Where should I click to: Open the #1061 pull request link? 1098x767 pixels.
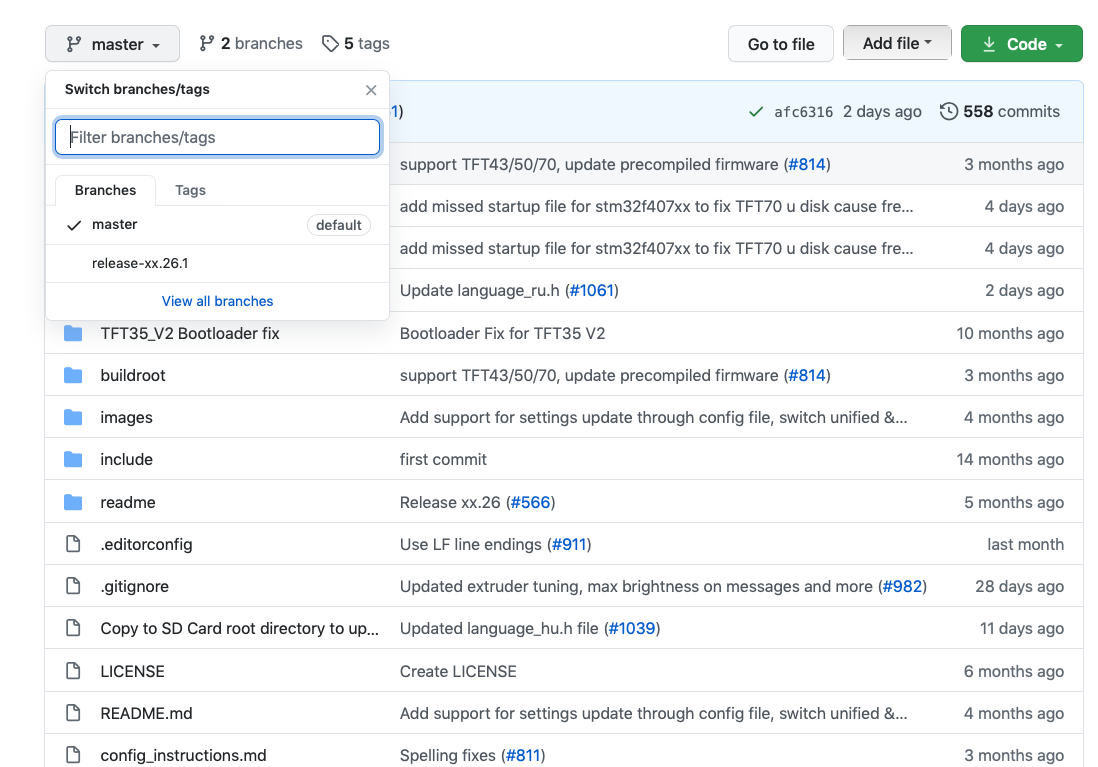click(592, 290)
